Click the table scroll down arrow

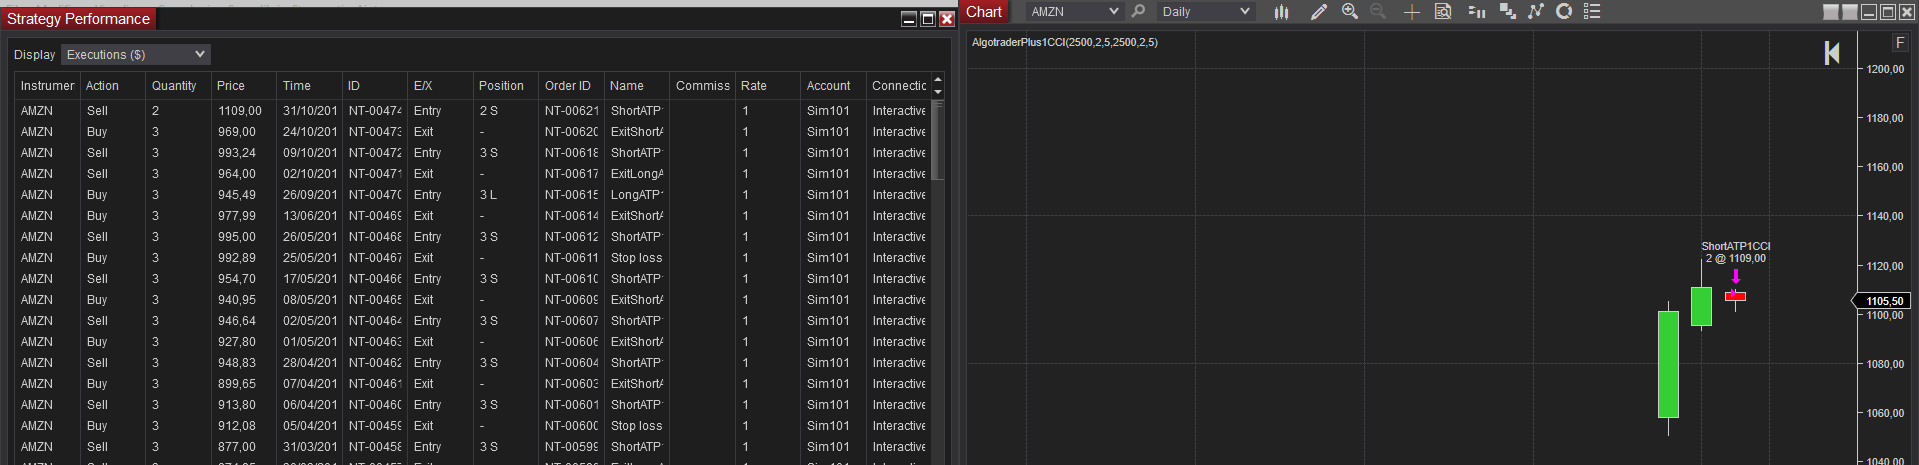pos(938,92)
